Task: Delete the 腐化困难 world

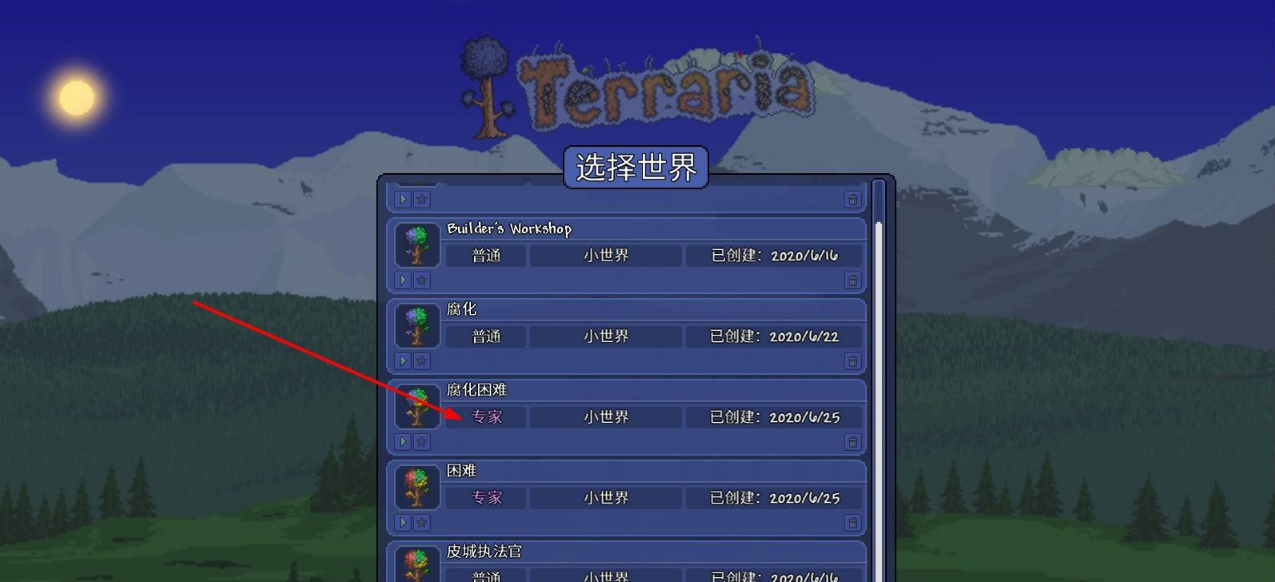Action: click(852, 442)
